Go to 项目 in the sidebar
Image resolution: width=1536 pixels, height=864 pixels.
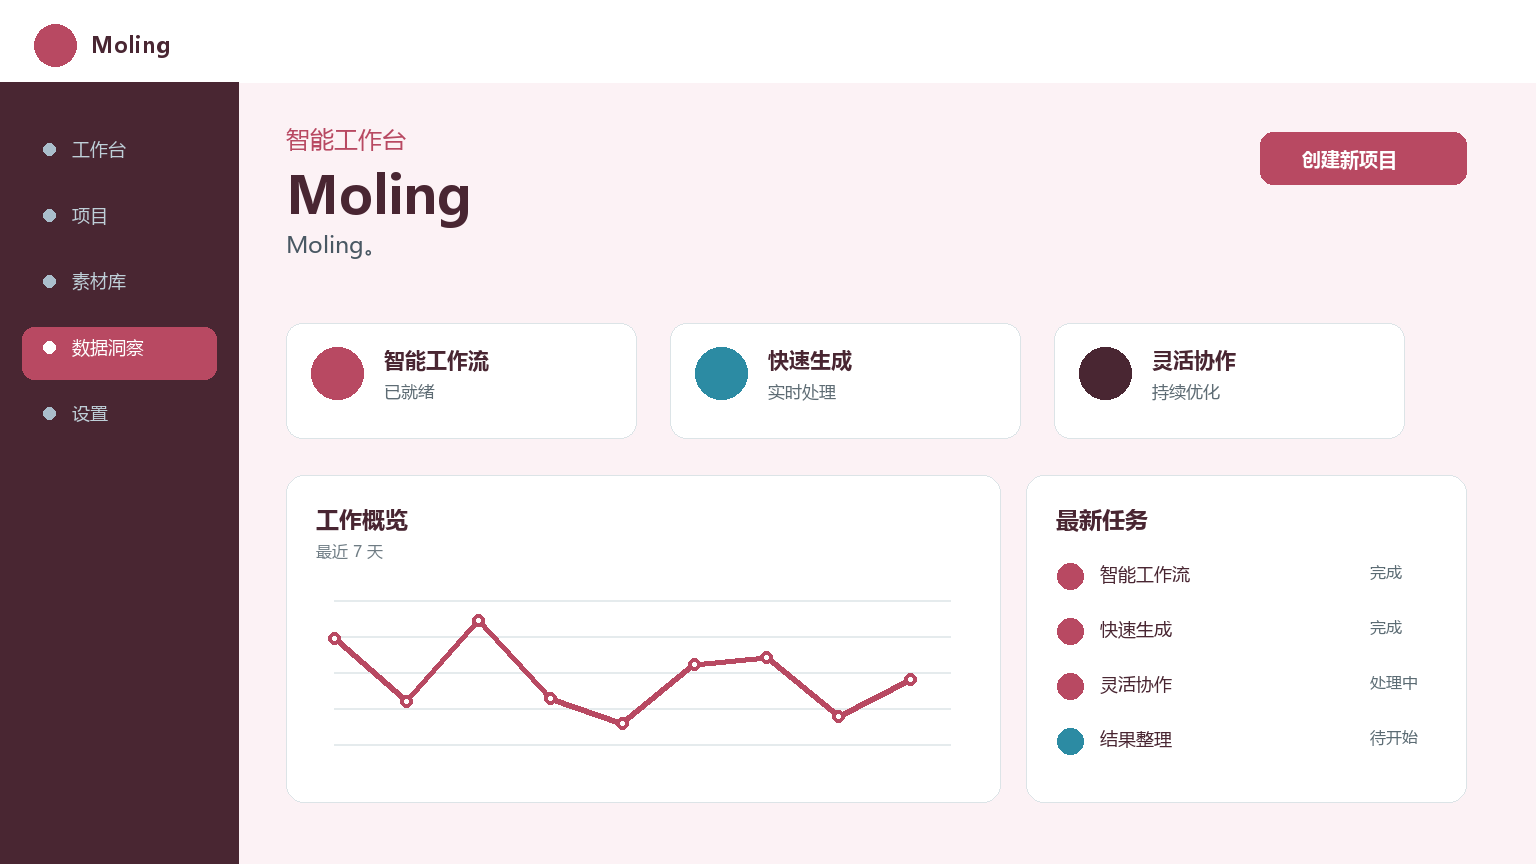pyautogui.click(x=119, y=216)
